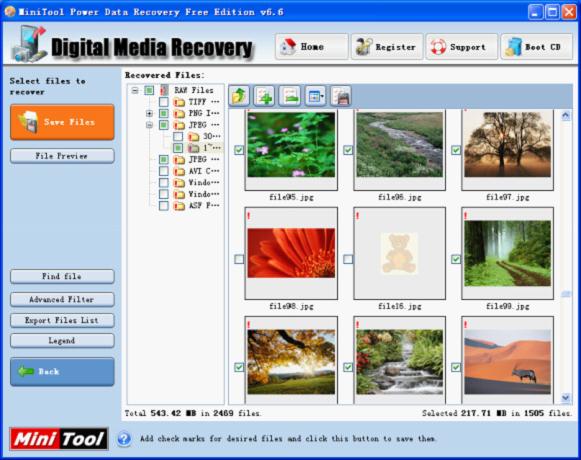This screenshot has height=460, width=581.
Task: Open the Advanced Filter button
Action: coord(62,300)
